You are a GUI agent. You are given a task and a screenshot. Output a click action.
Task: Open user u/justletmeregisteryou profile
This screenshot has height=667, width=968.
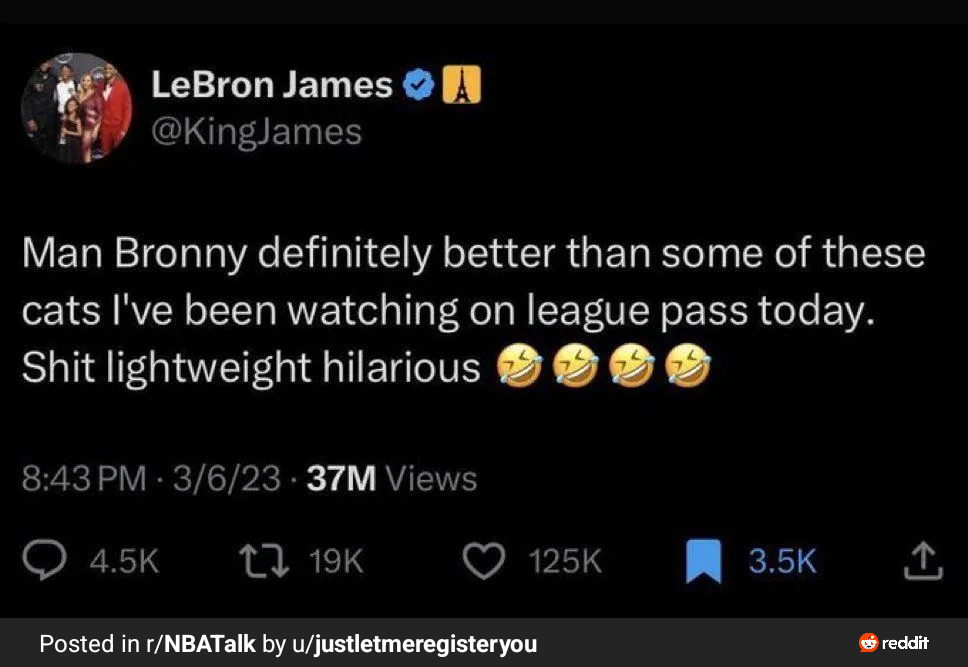click(x=414, y=644)
